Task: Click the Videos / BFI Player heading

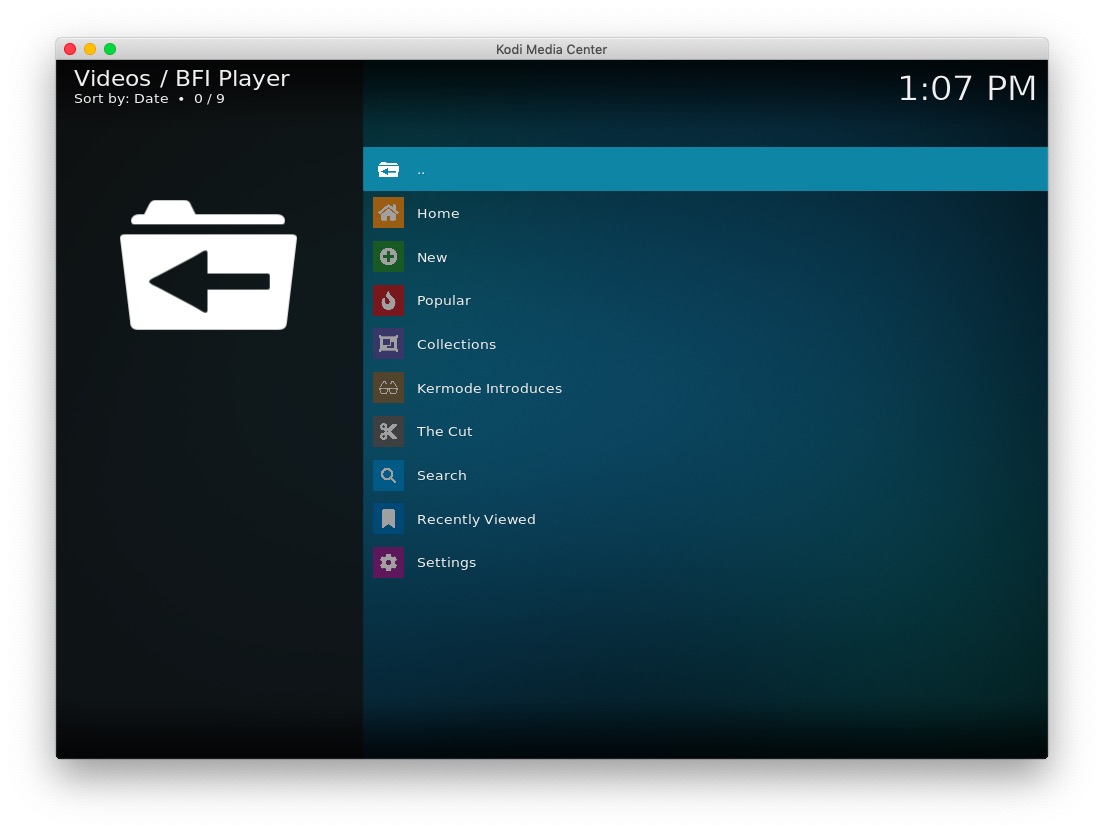Action: pos(182,79)
